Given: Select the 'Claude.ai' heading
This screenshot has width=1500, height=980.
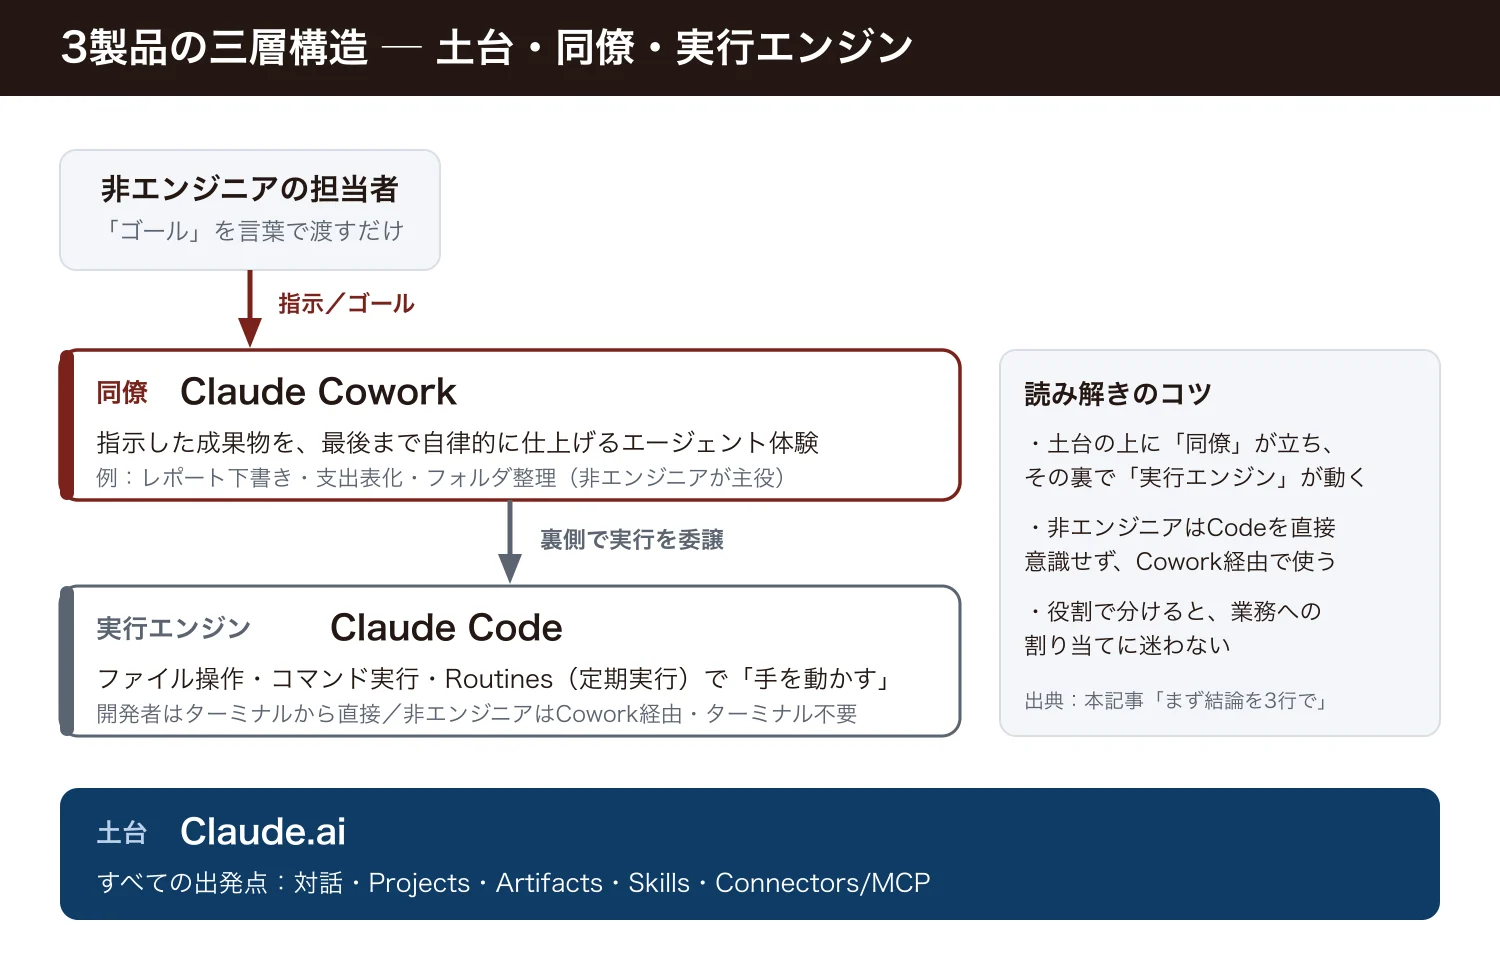Looking at the screenshot, I should coord(263,832).
